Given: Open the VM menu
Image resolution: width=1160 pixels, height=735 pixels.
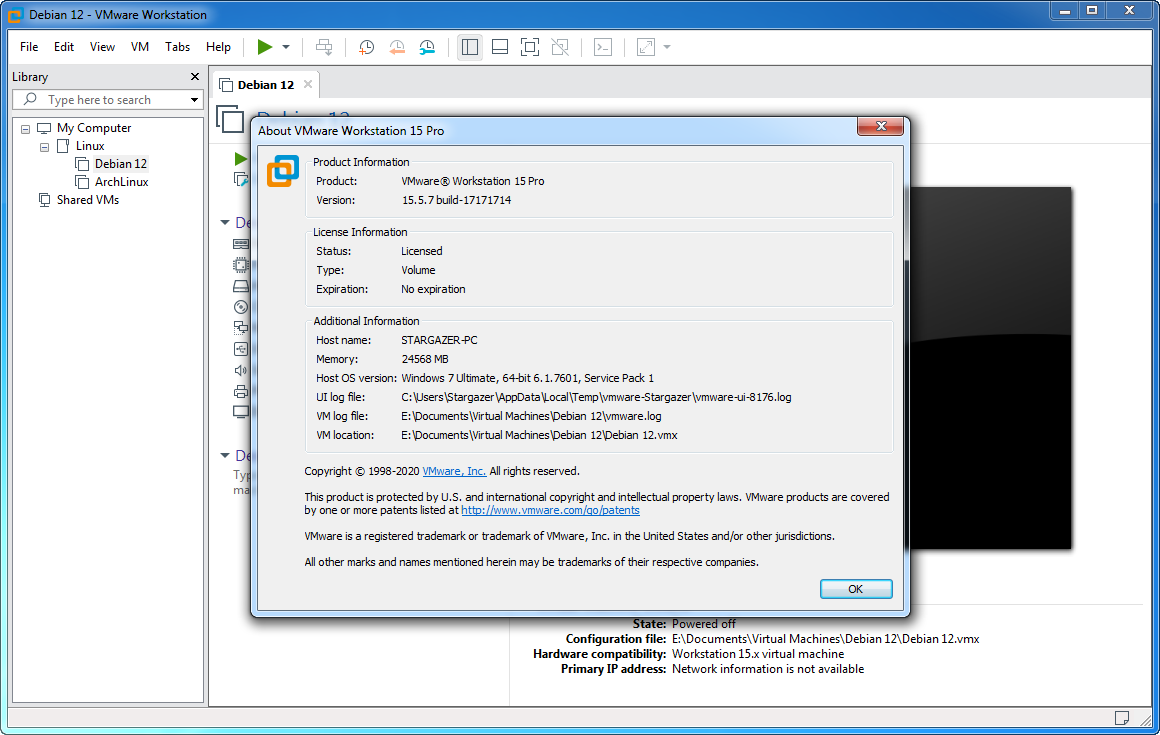Looking at the screenshot, I should [140, 47].
